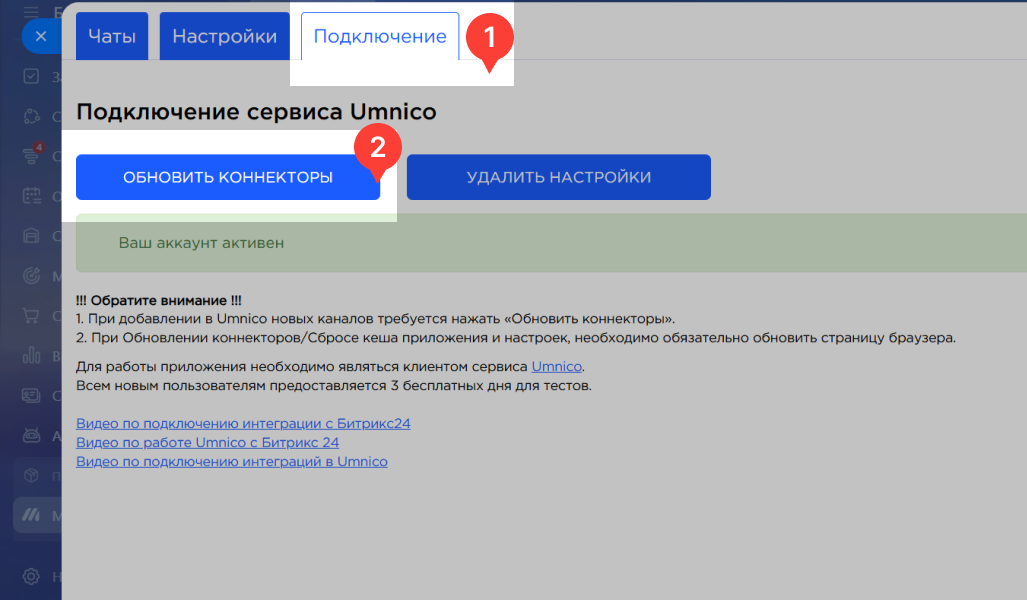Viewport: 1027px width, 600px height.
Task: Click the target marketing icon in sidebar
Action: (32, 276)
